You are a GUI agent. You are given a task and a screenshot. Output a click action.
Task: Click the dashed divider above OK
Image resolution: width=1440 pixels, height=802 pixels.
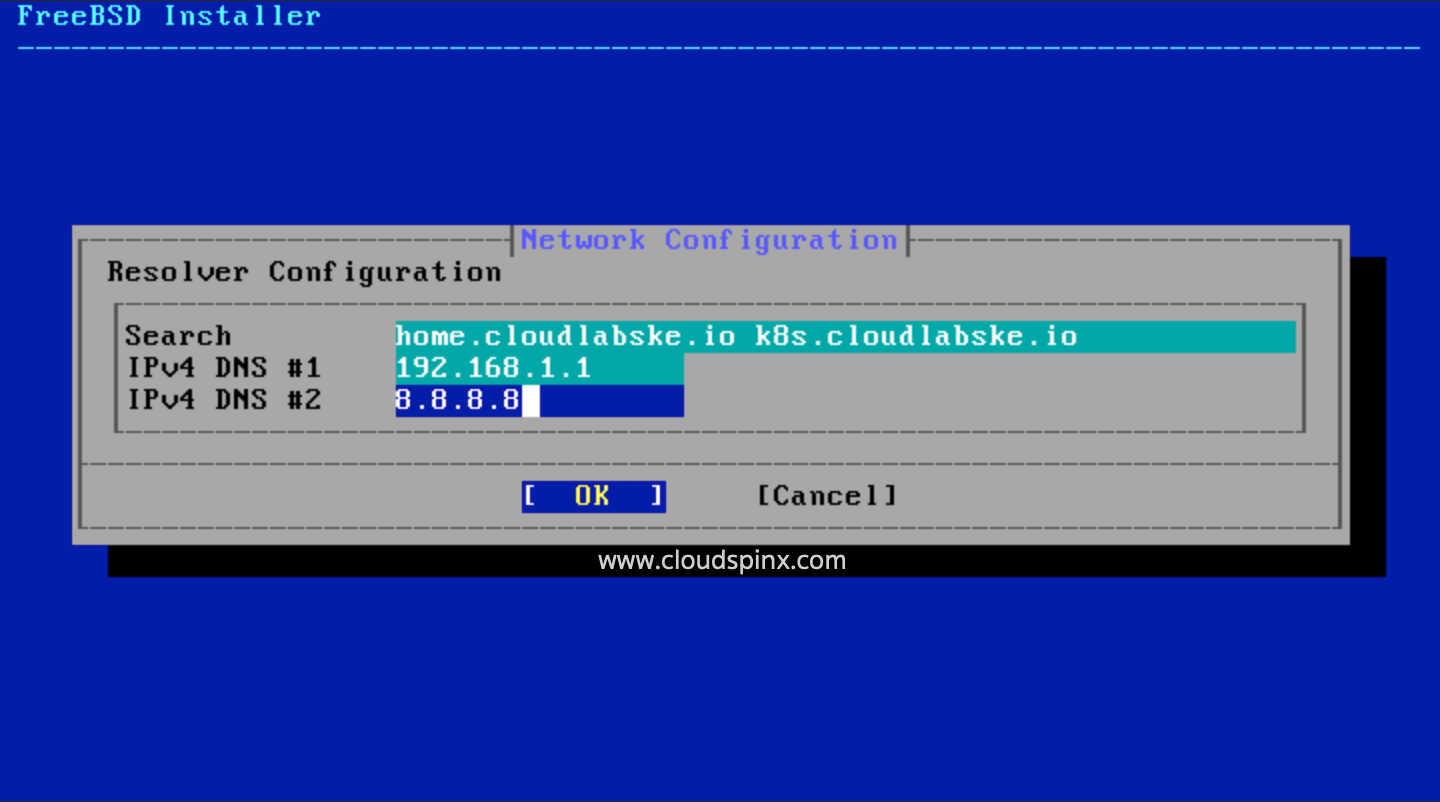710,463
